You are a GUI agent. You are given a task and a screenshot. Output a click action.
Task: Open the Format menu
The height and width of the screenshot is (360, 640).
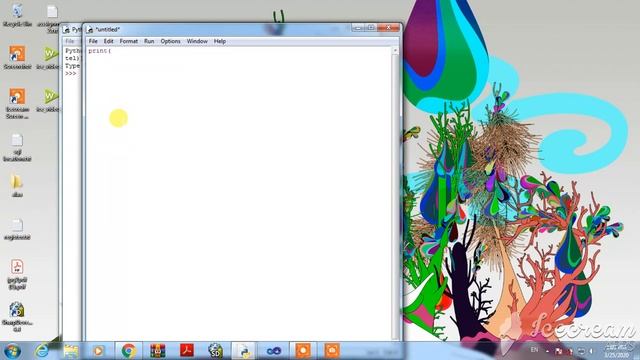pyautogui.click(x=129, y=41)
